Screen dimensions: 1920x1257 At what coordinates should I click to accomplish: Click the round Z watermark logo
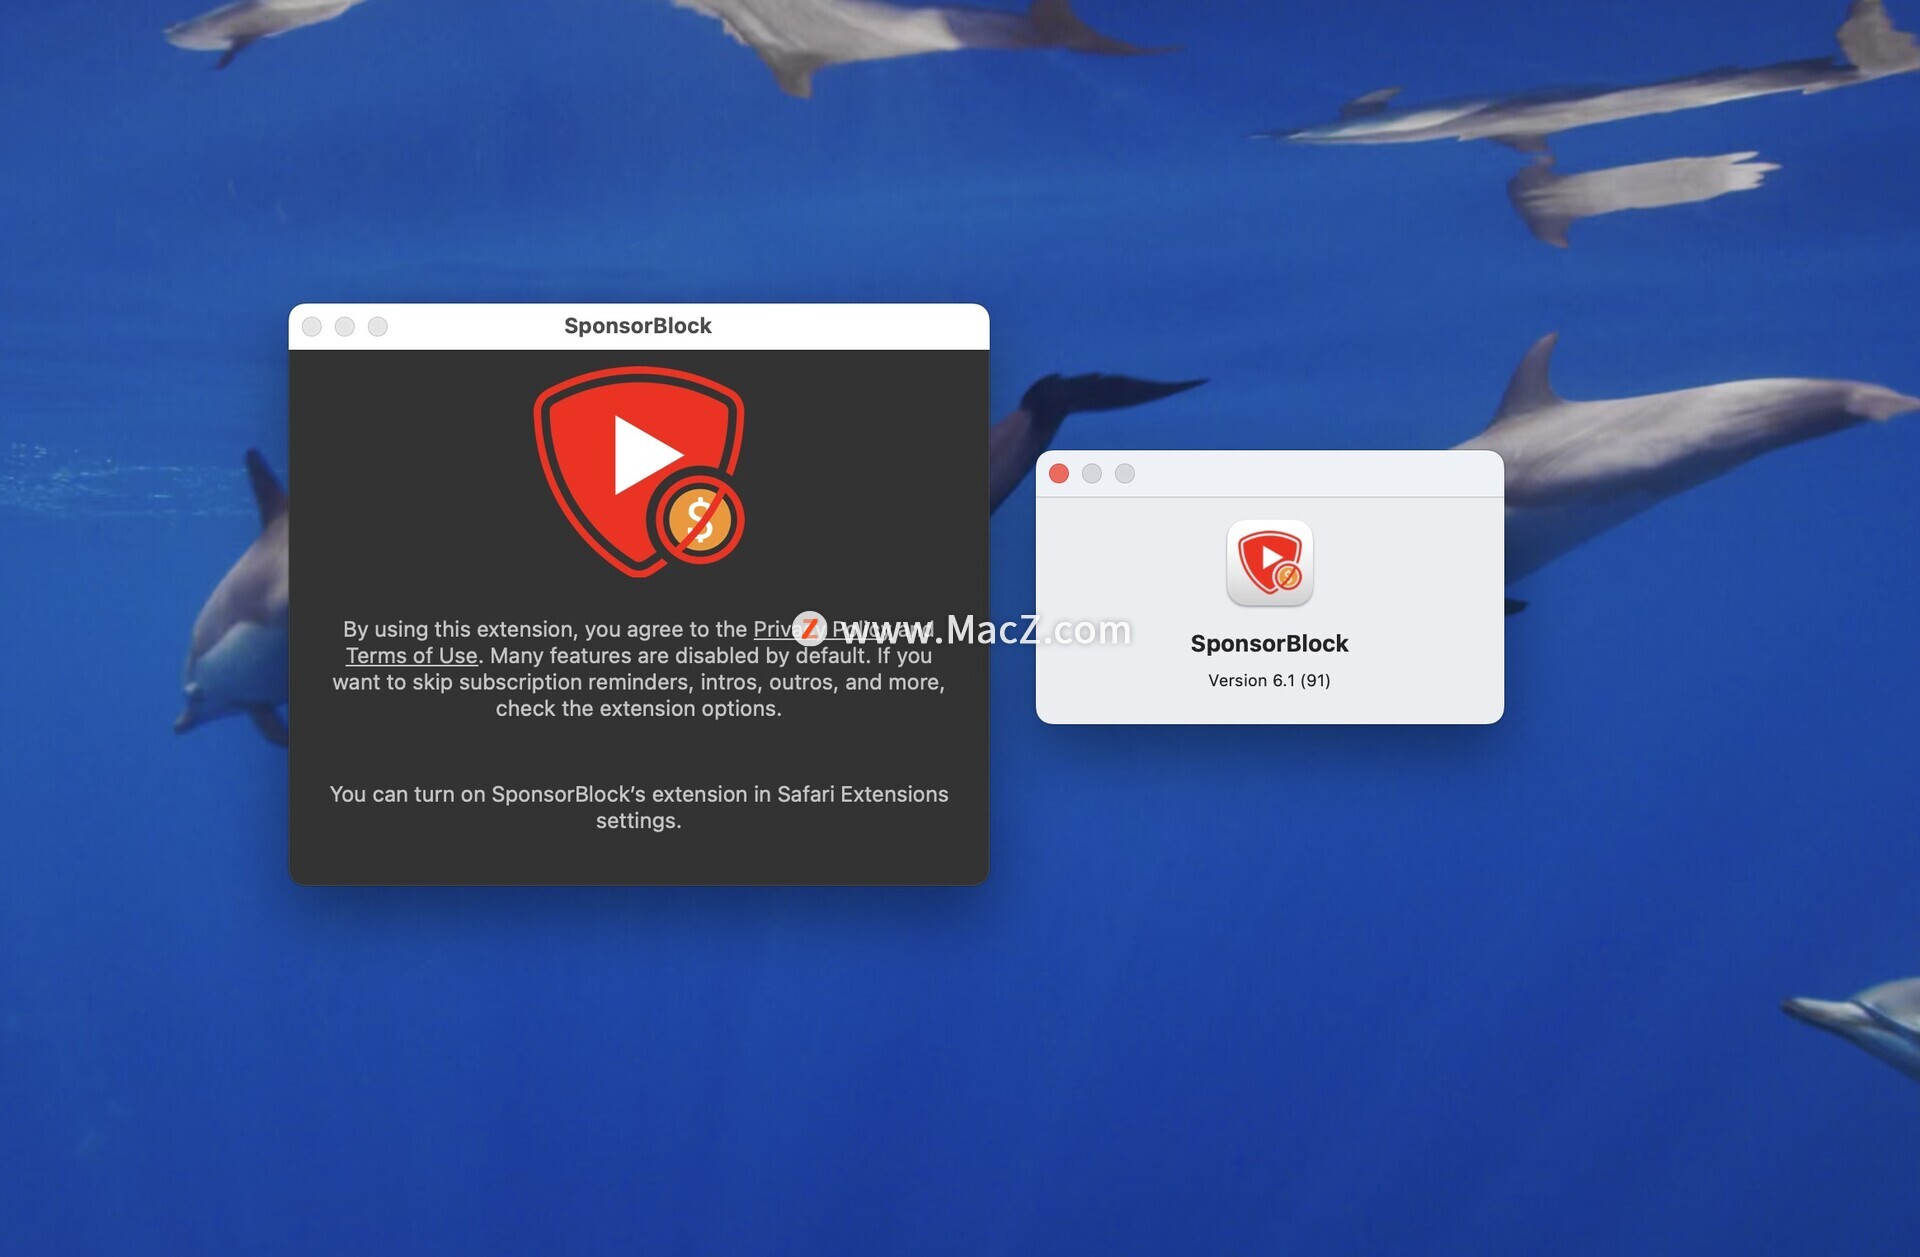pyautogui.click(x=810, y=629)
